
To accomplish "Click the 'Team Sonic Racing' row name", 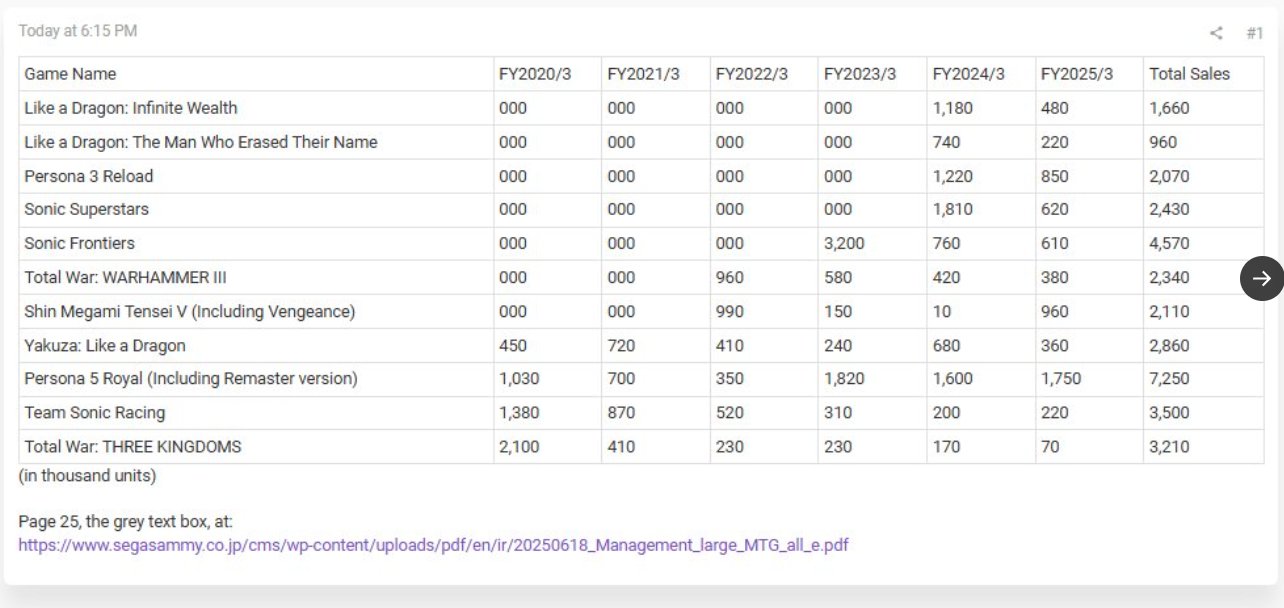I will click(x=95, y=412).
